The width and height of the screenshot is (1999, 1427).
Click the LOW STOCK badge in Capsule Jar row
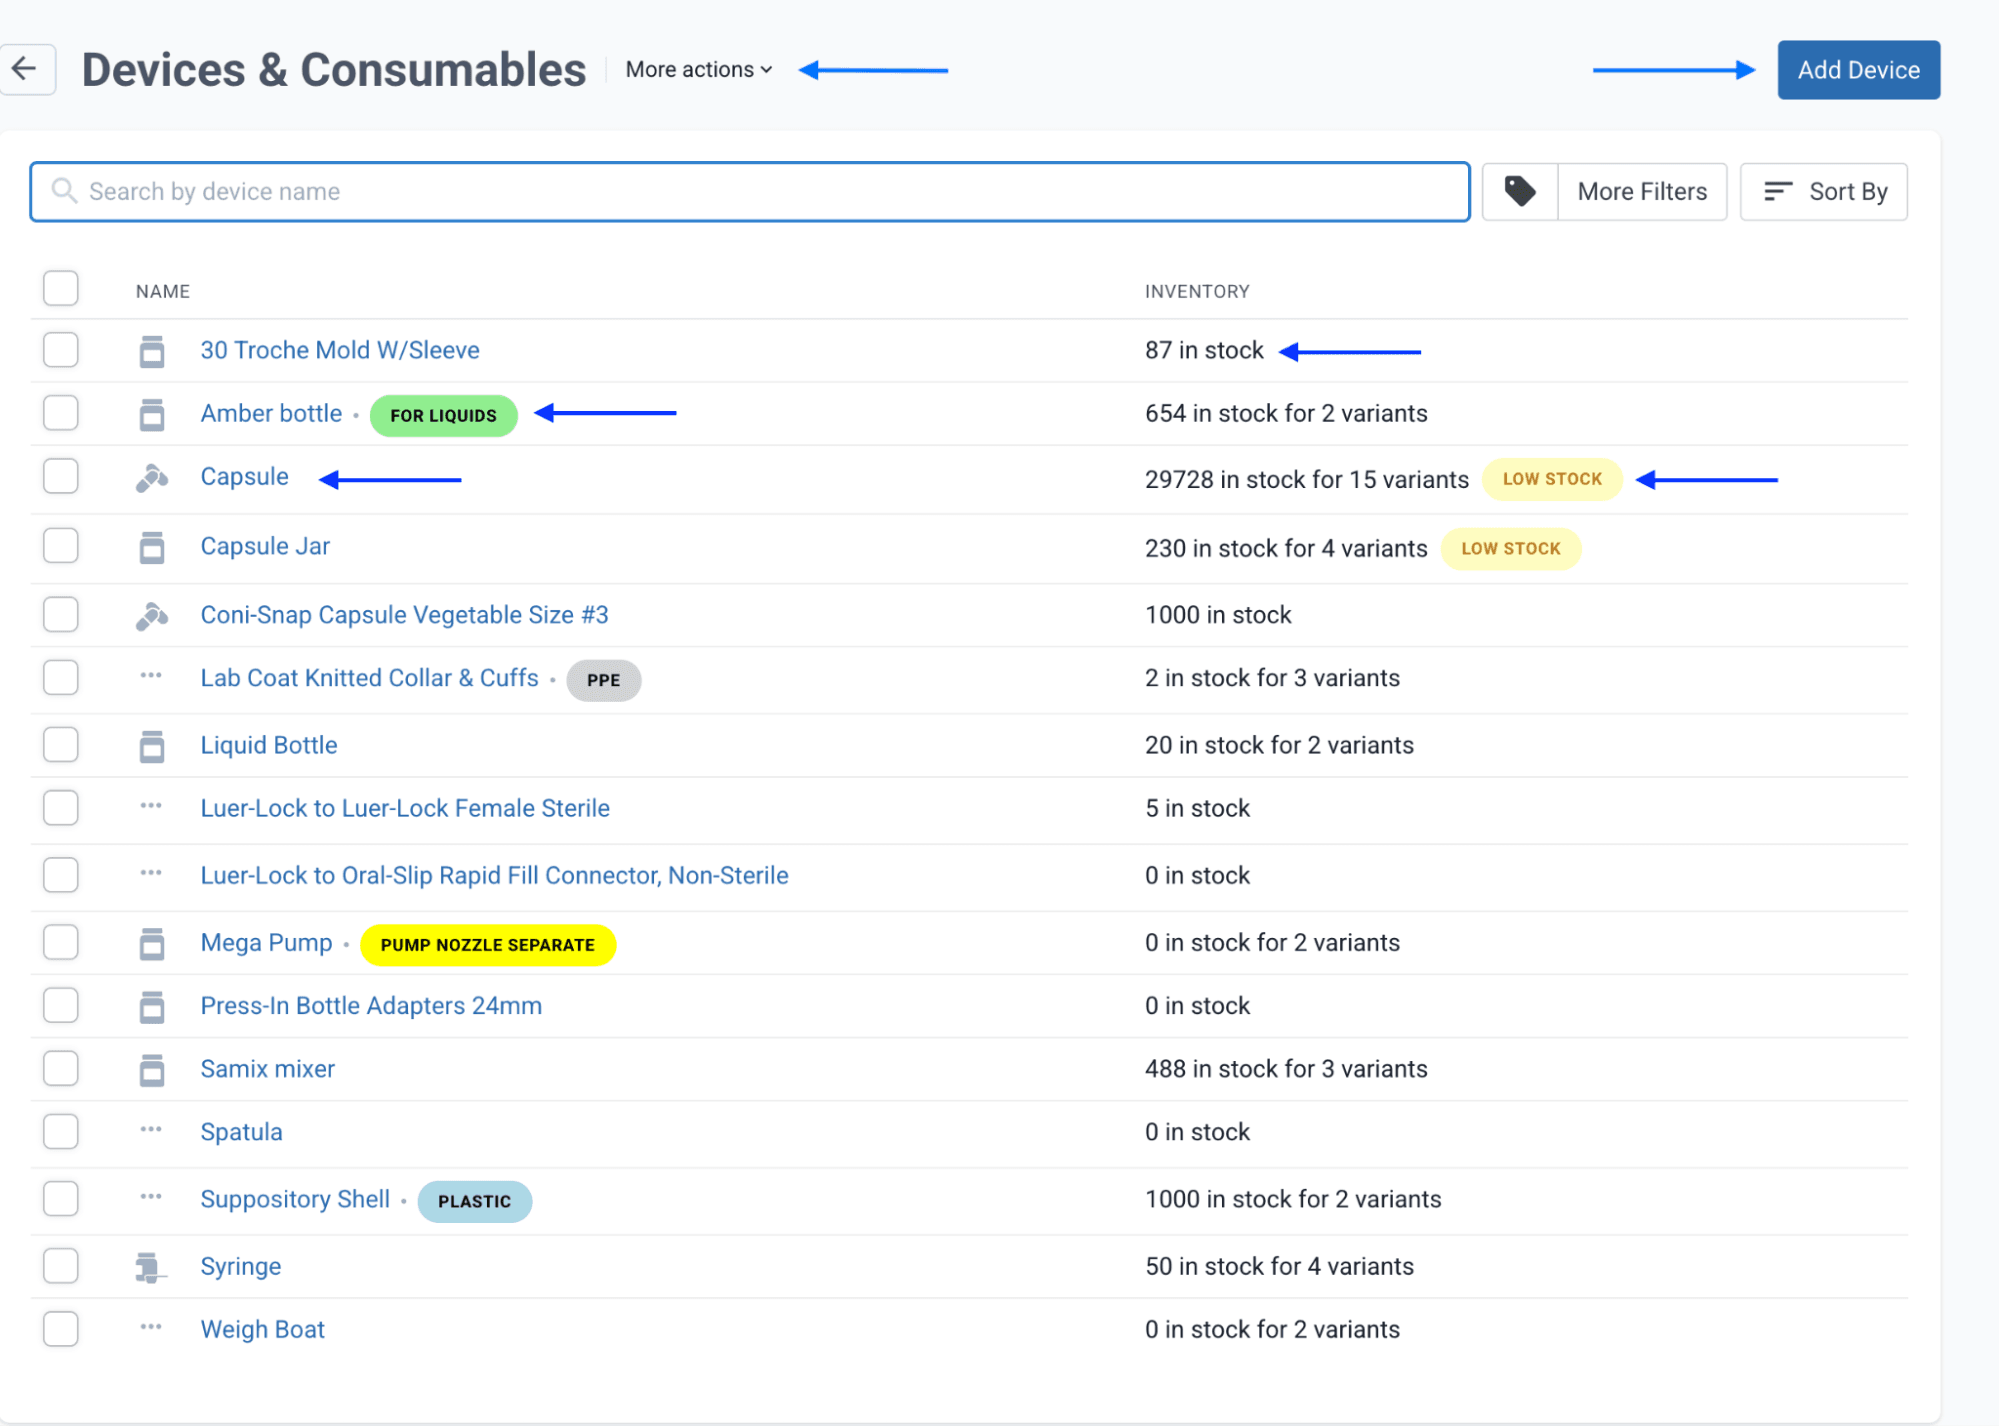tap(1510, 549)
